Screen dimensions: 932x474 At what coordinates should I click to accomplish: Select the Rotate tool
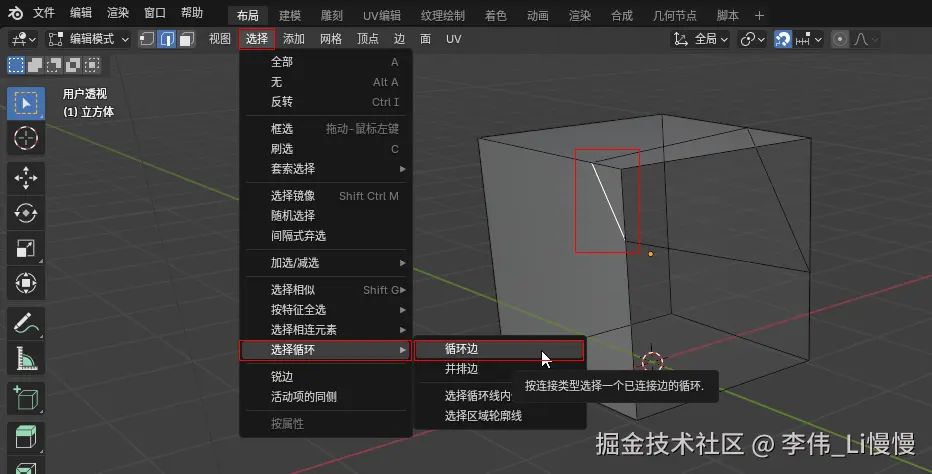tap(26, 213)
